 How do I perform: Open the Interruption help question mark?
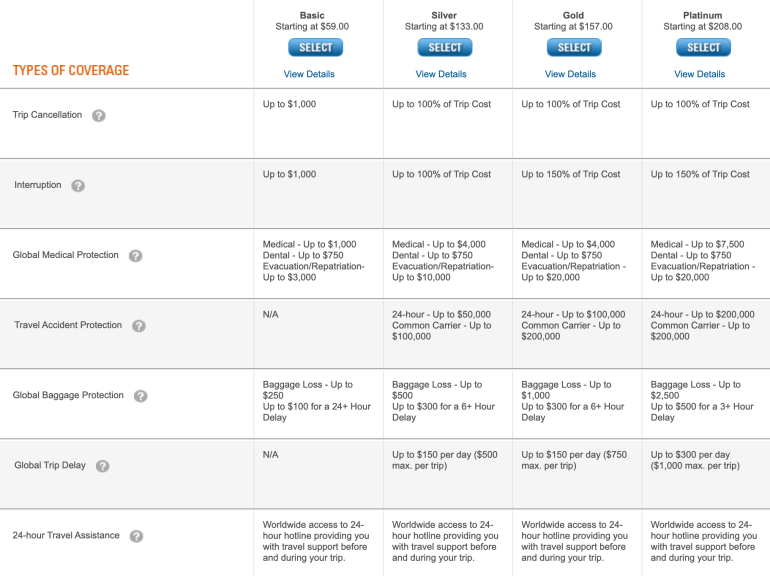(78, 185)
